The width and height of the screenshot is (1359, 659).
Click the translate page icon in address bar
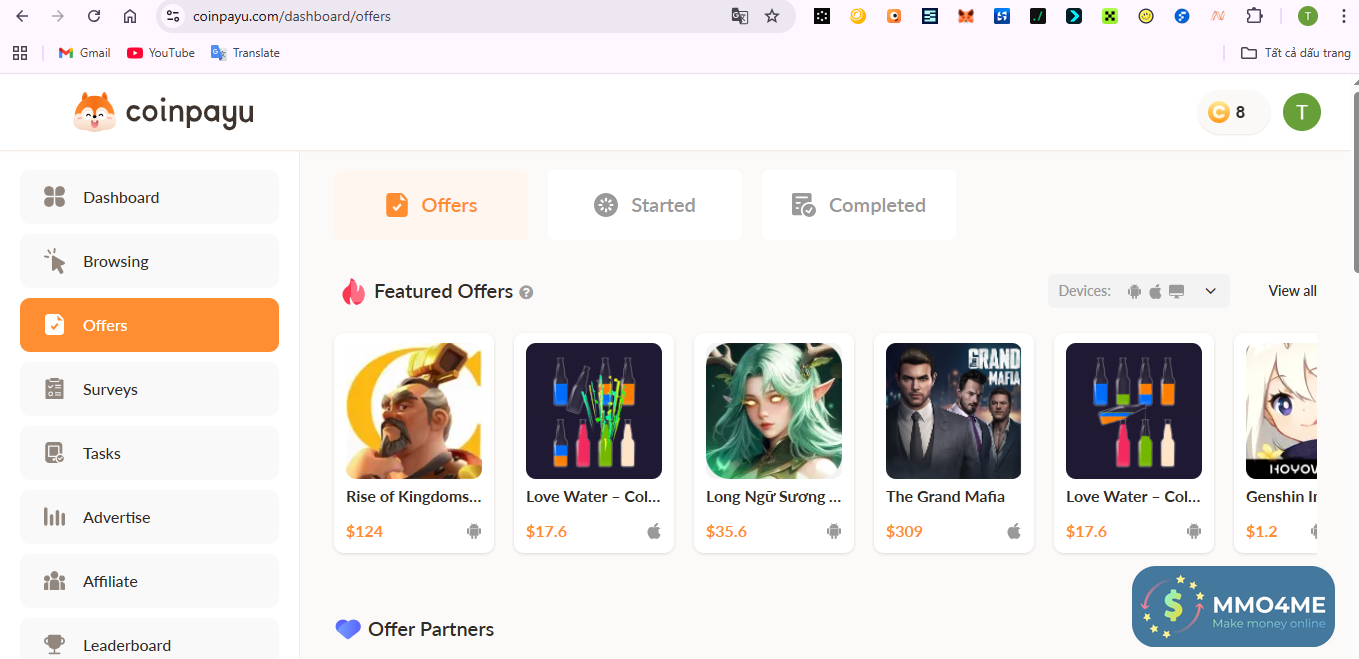point(740,16)
